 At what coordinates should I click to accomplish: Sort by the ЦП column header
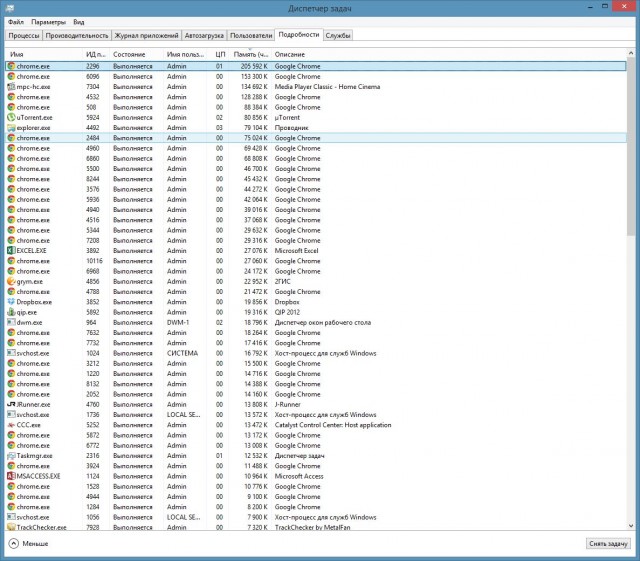(x=218, y=54)
